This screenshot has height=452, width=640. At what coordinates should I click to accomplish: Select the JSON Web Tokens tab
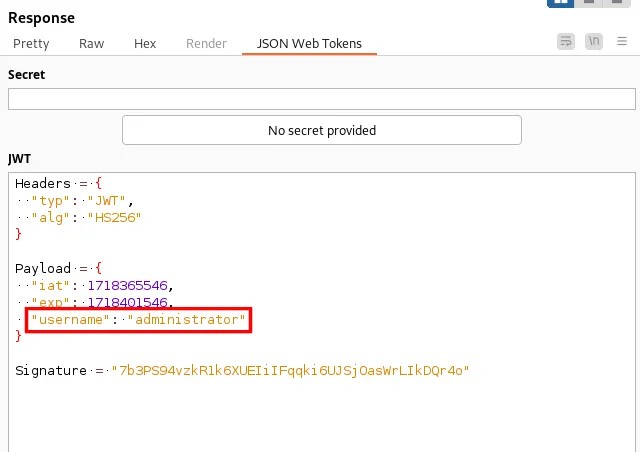click(x=309, y=43)
